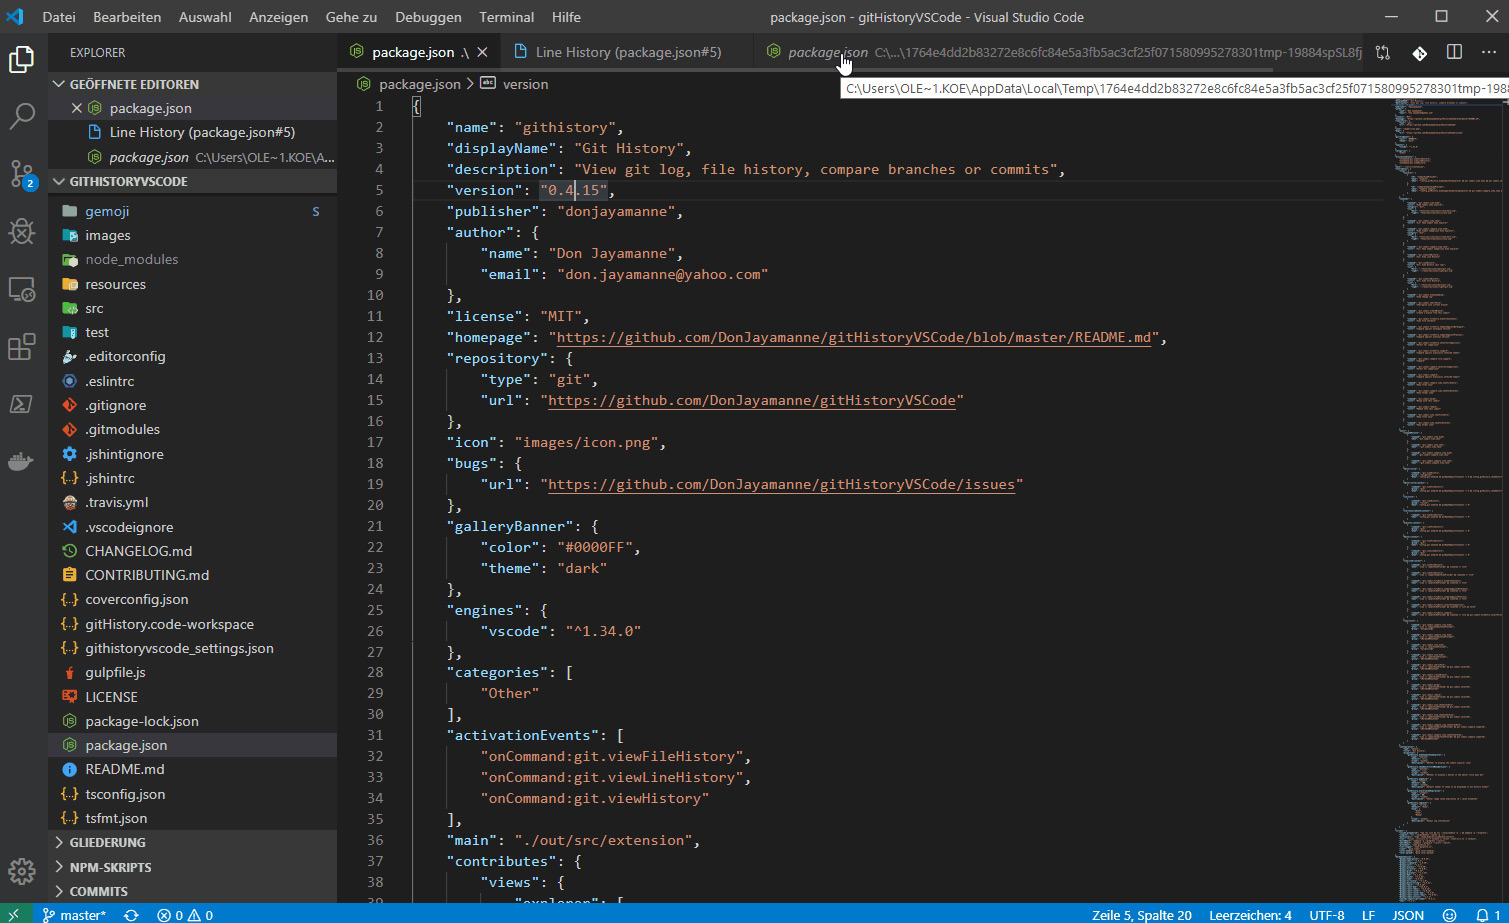
Task: Click the package.json breadcrumb item
Action: [409, 84]
